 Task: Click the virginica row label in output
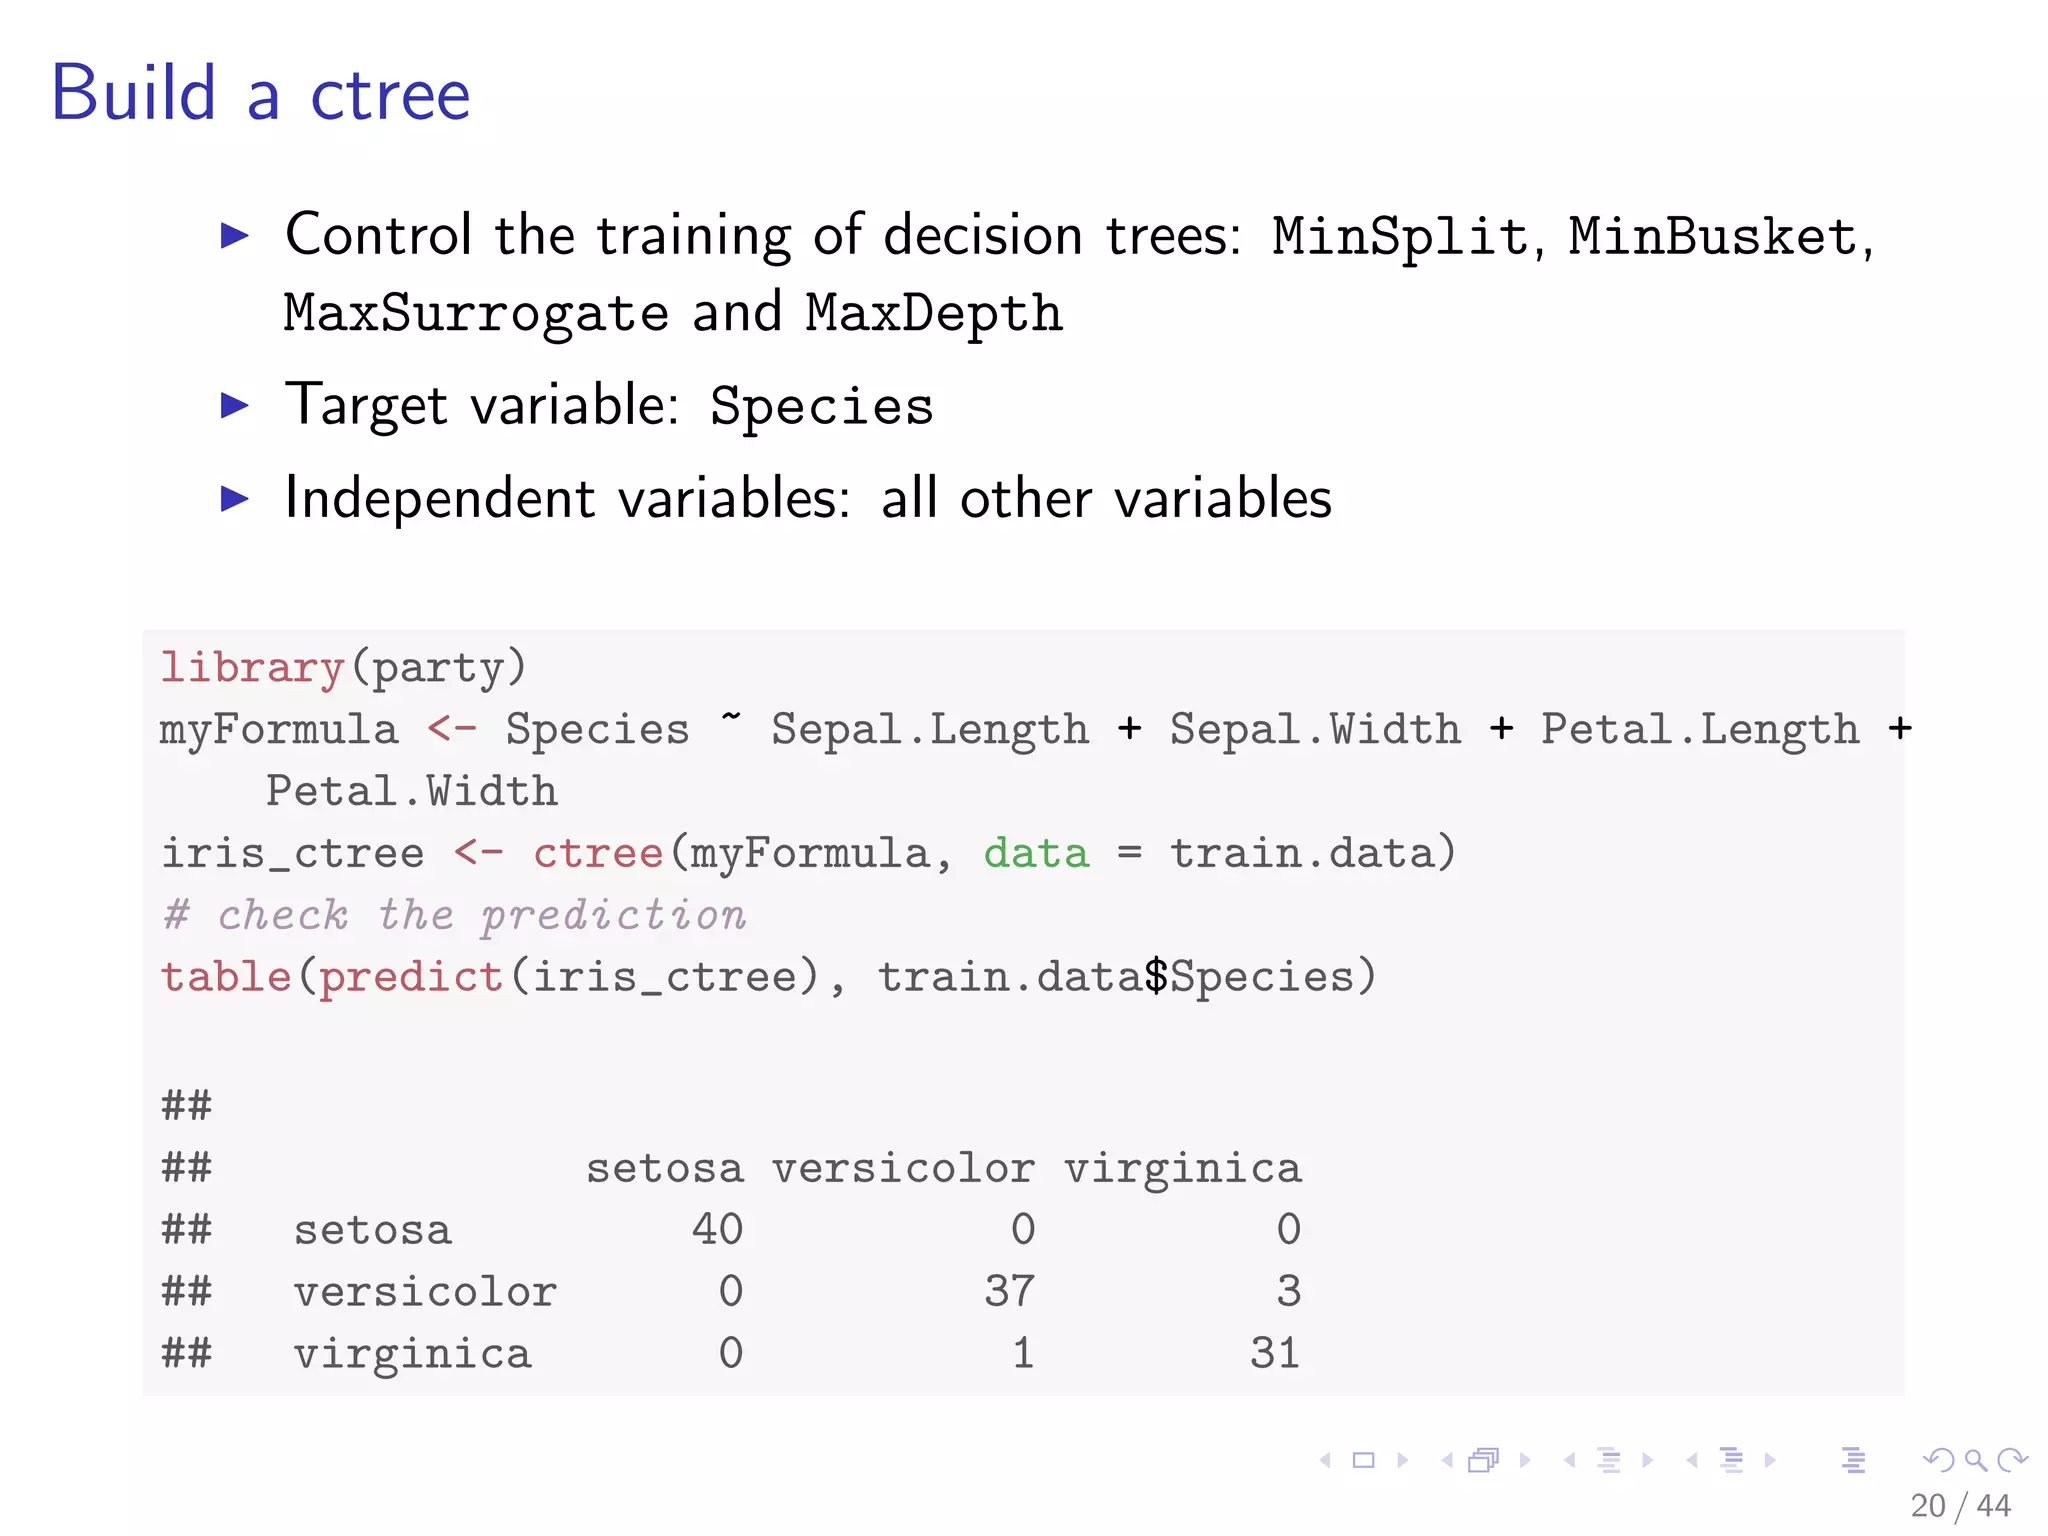(x=412, y=1355)
